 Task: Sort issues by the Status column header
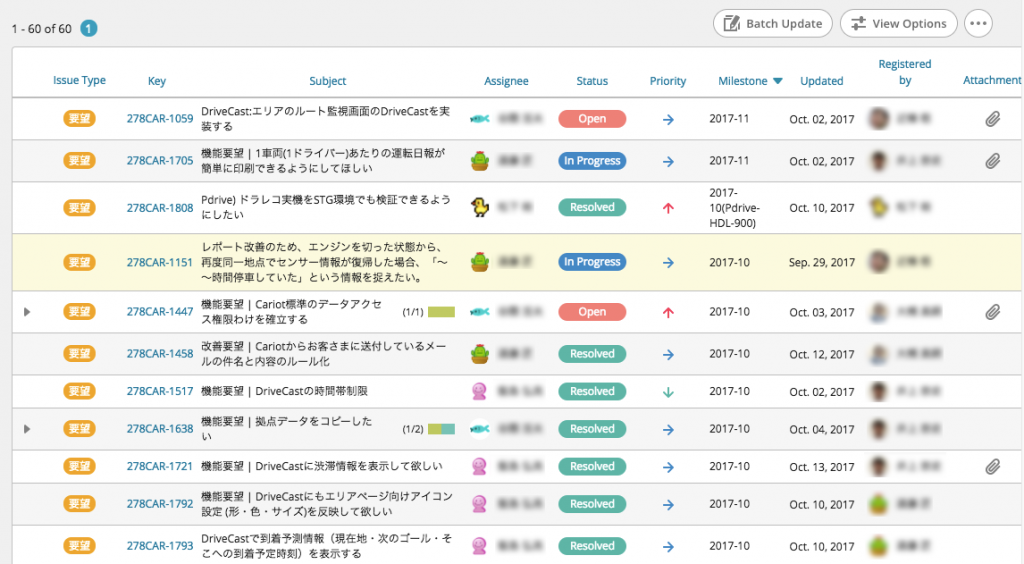[592, 81]
